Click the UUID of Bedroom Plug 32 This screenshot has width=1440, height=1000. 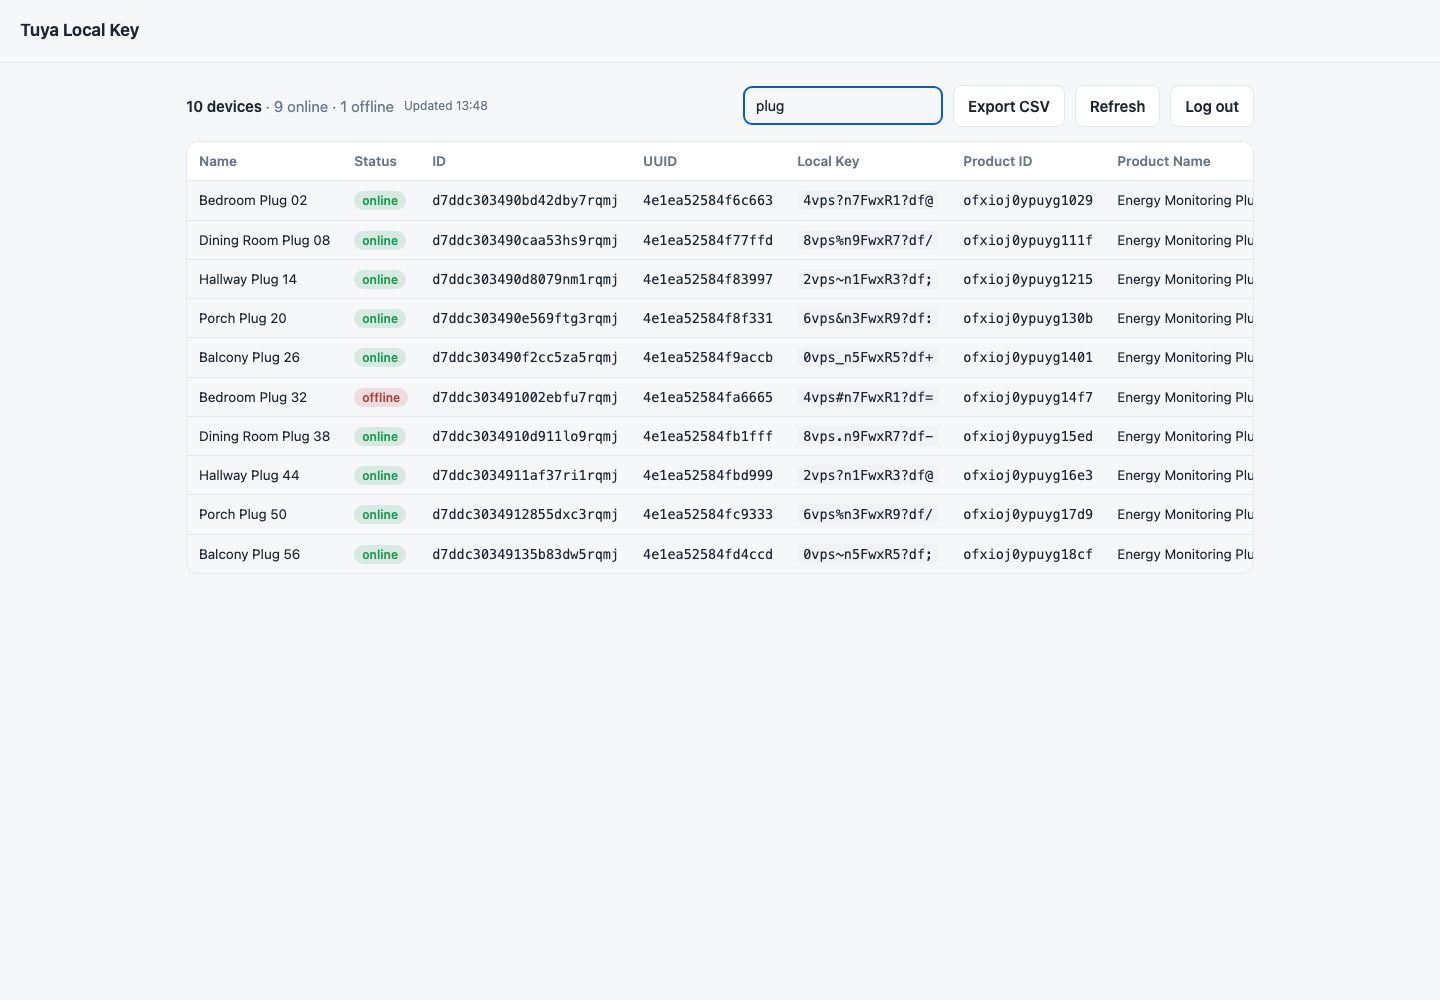[x=708, y=397]
